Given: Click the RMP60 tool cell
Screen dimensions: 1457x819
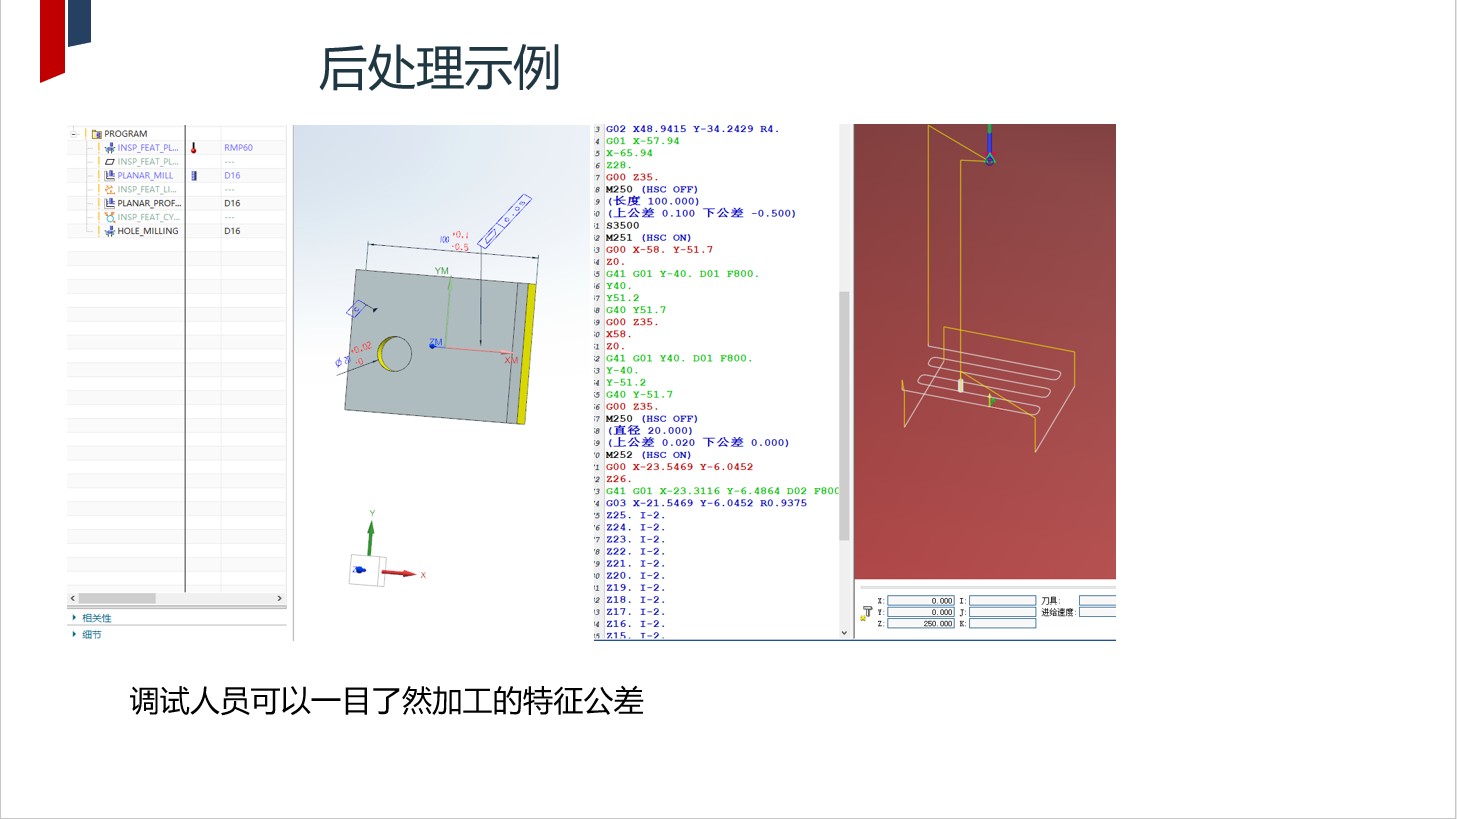Looking at the screenshot, I should (238, 148).
